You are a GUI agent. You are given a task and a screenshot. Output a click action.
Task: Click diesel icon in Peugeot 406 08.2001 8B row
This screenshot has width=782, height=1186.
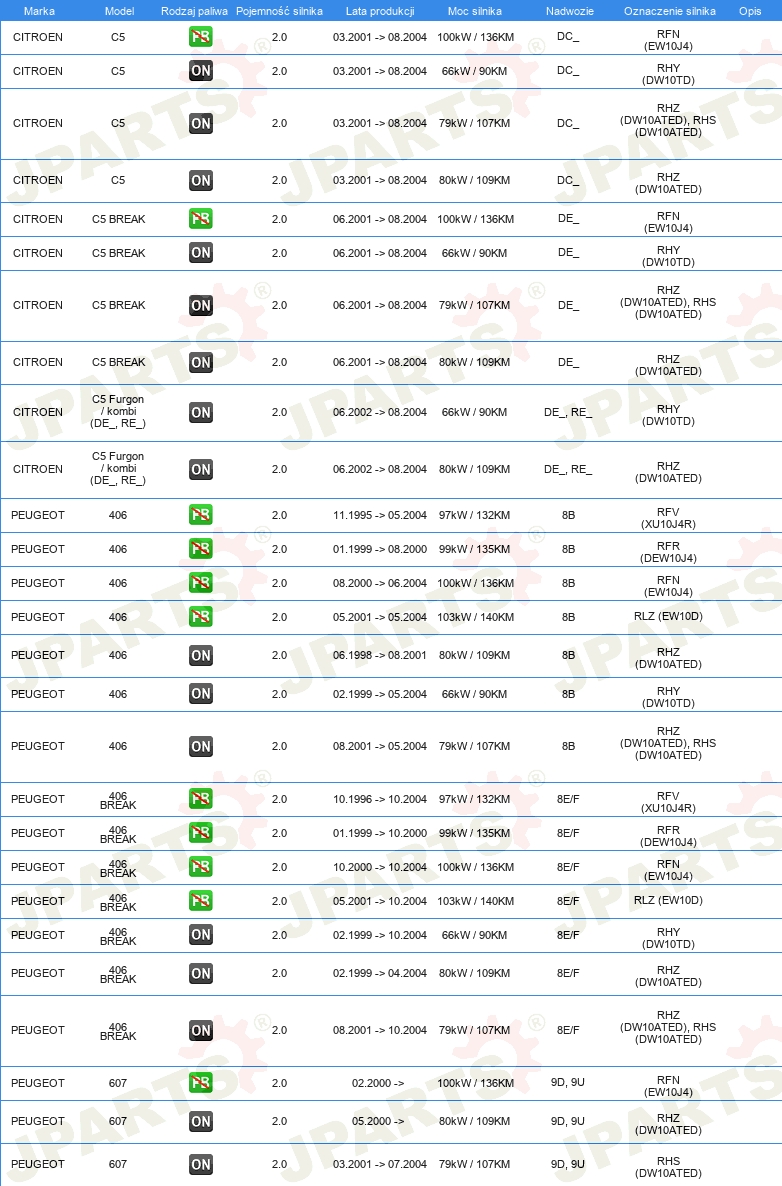tap(200, 747)
